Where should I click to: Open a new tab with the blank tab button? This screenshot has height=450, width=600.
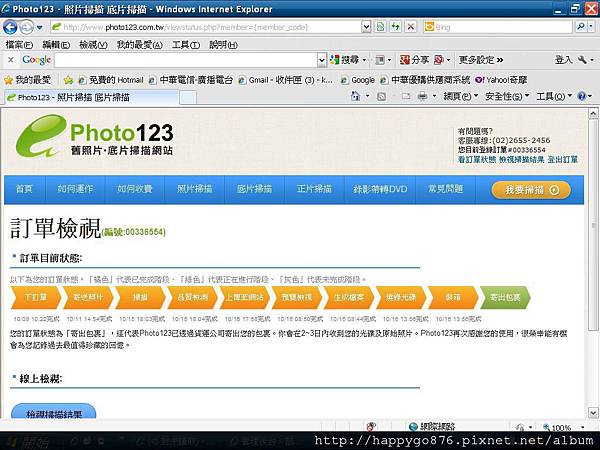[x=188, y=98]
